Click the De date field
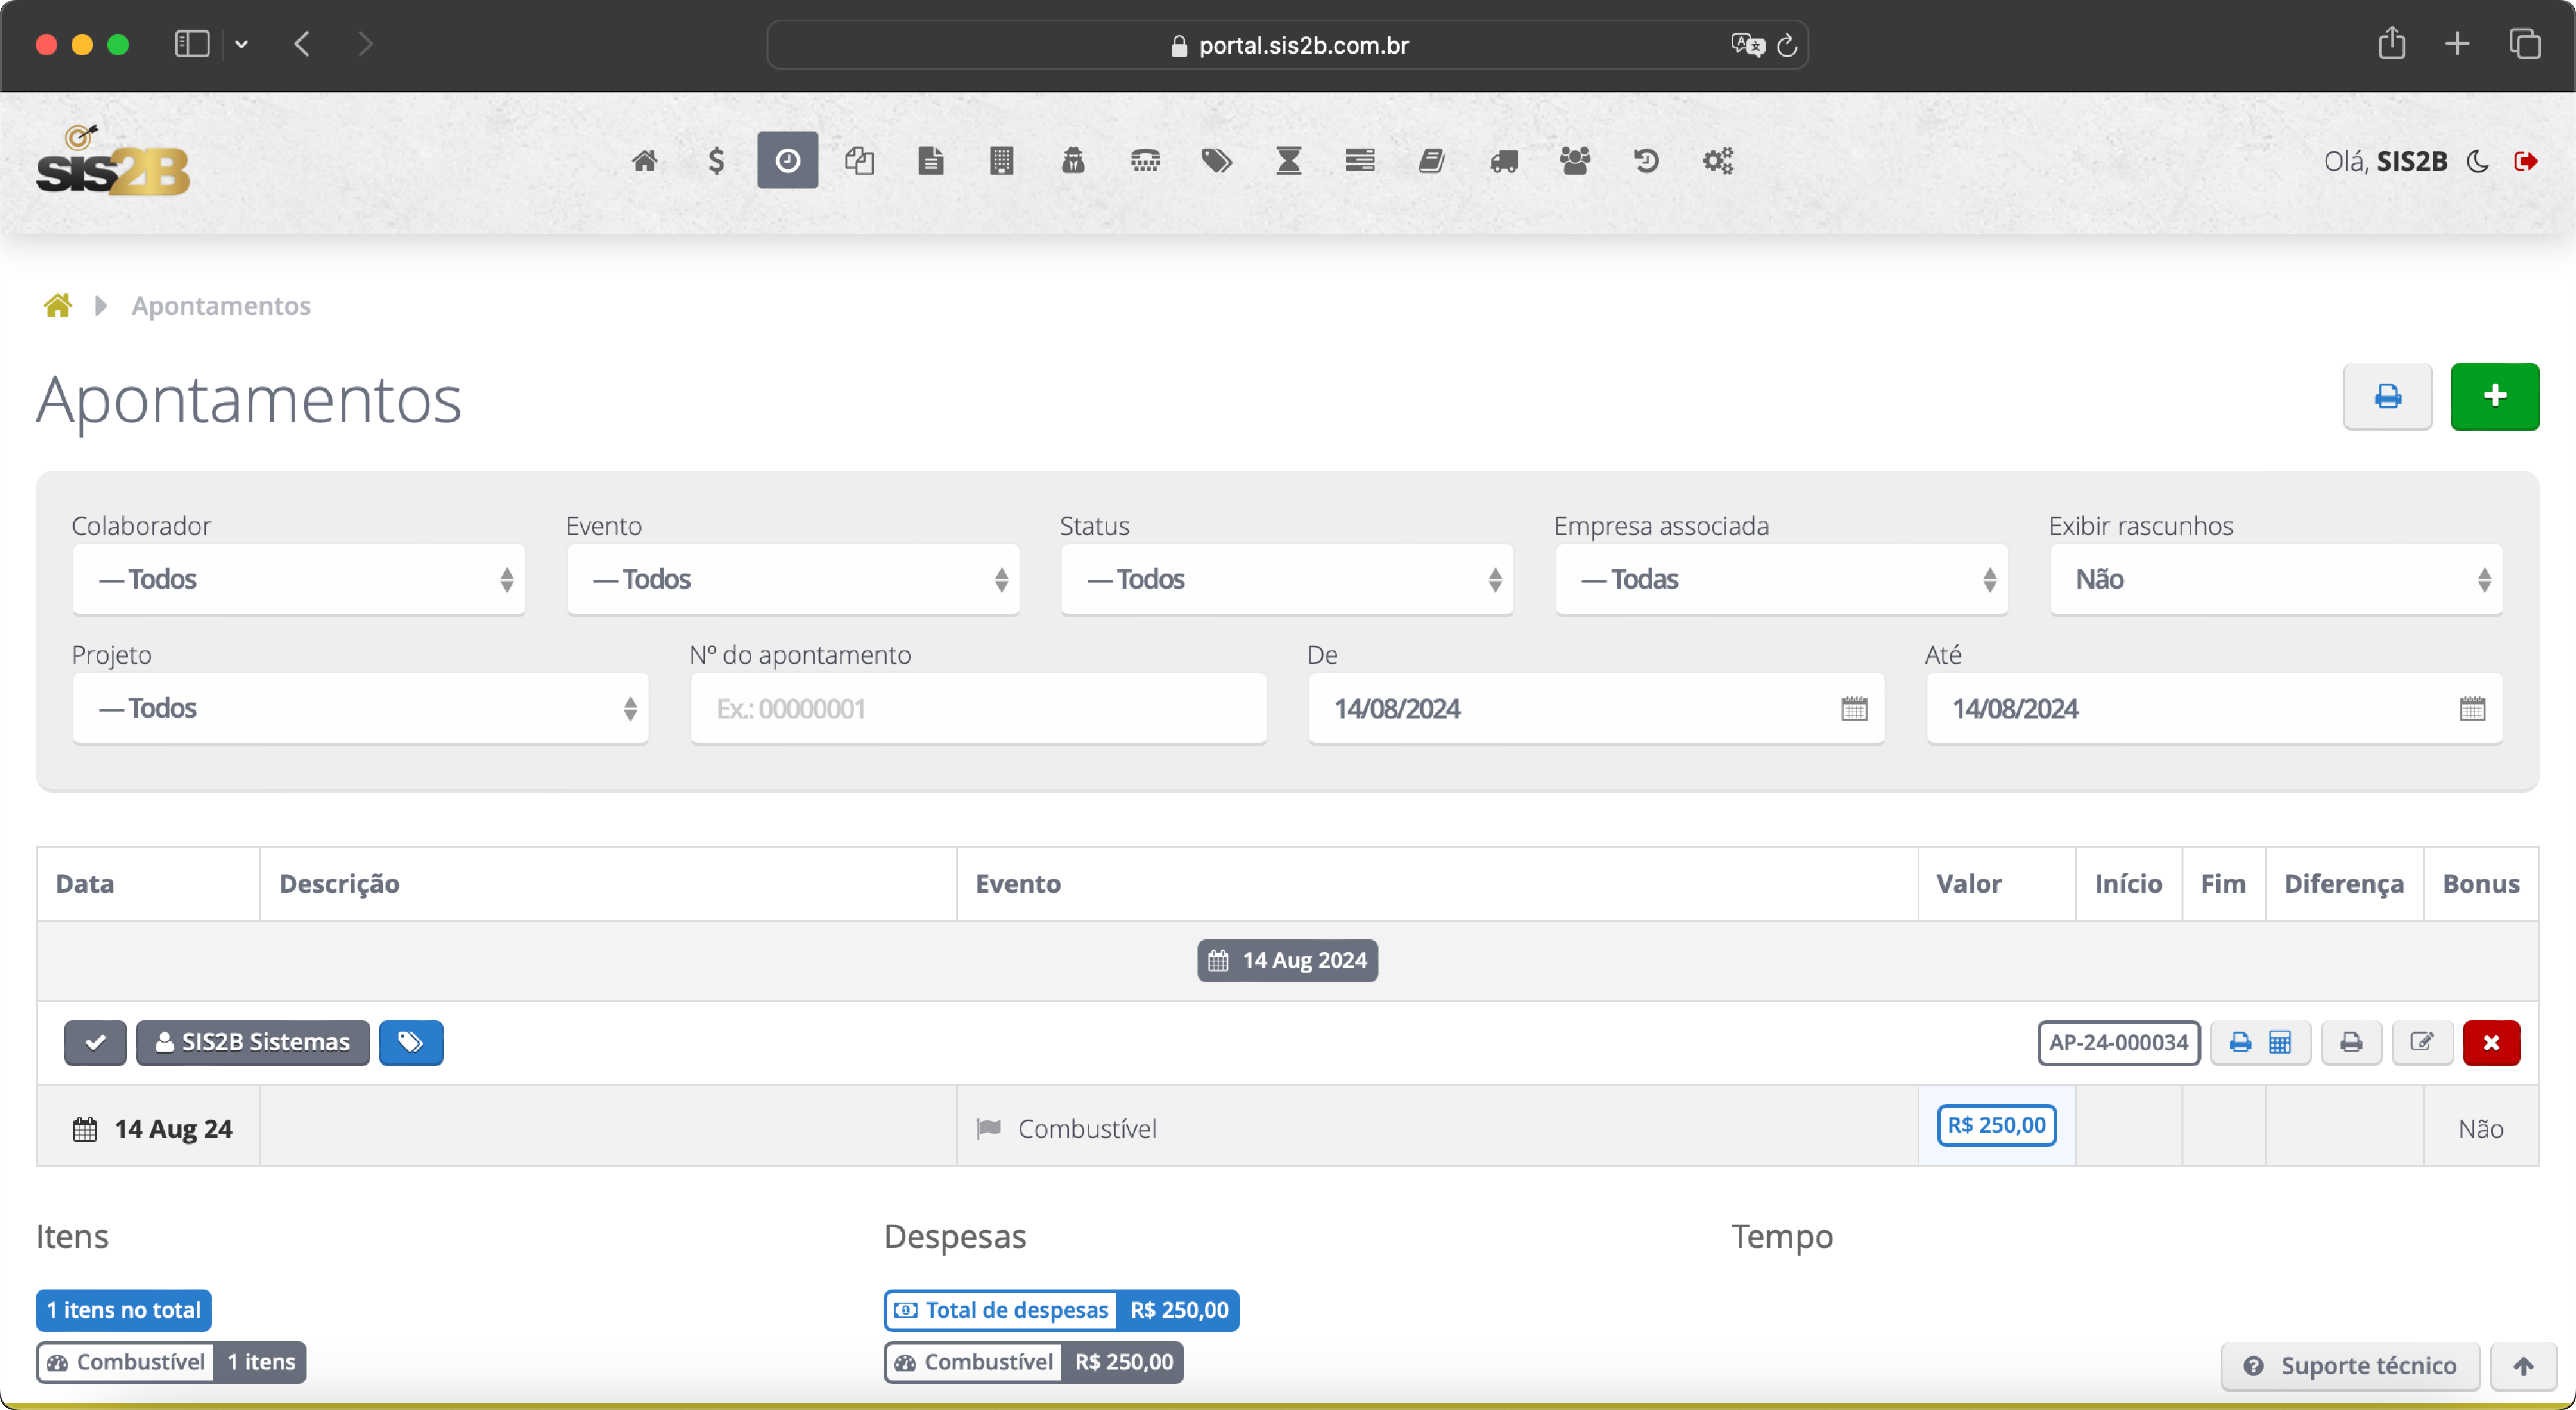 [1596, 708]
